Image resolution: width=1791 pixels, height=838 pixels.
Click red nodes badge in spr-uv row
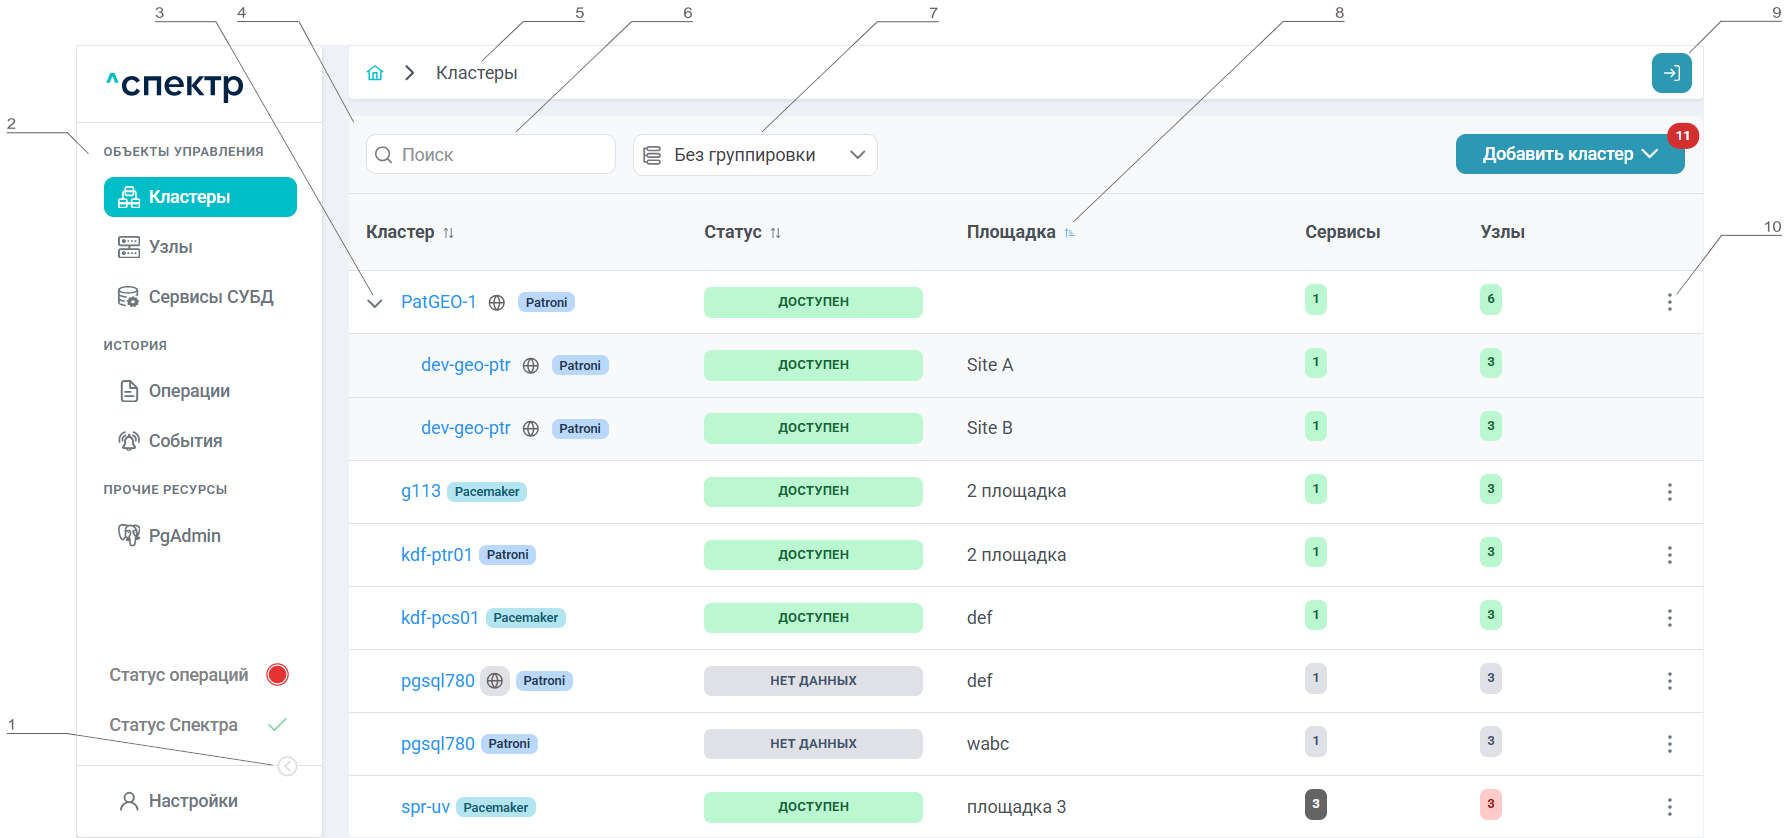pyautogui.click(x=1490, y=804)
